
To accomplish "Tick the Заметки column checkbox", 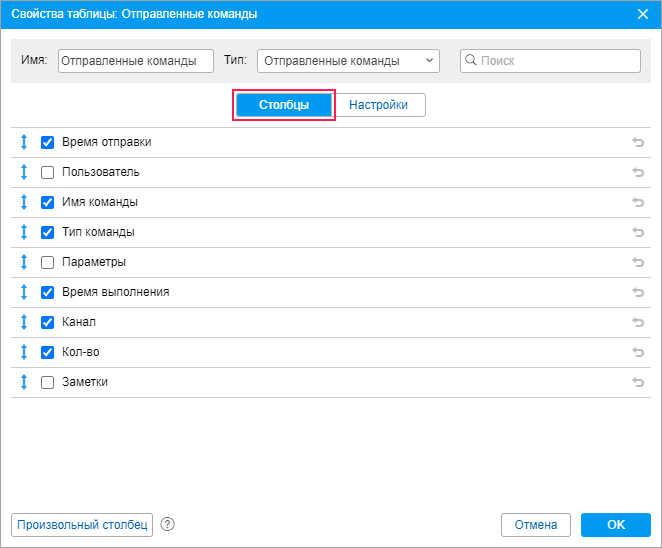I will (47, 382).
